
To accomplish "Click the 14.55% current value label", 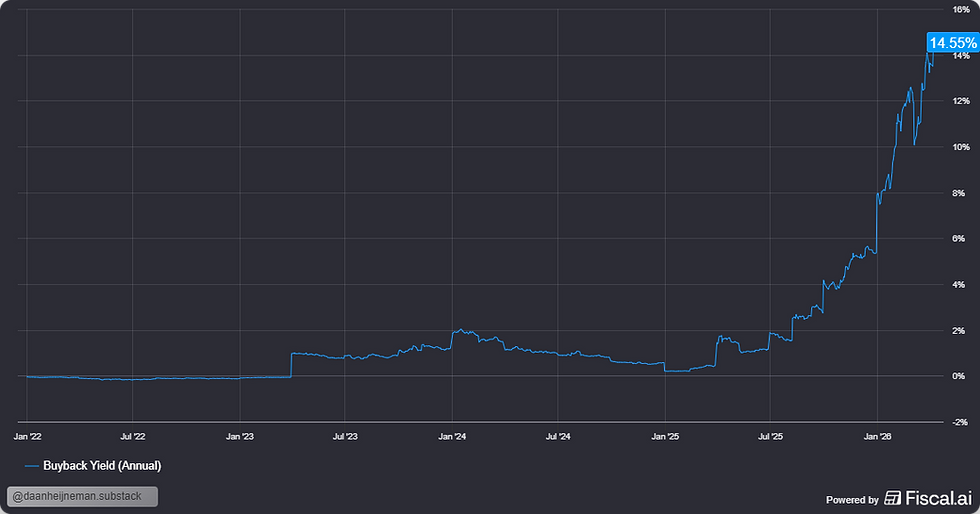I will [x=952, y=43].
